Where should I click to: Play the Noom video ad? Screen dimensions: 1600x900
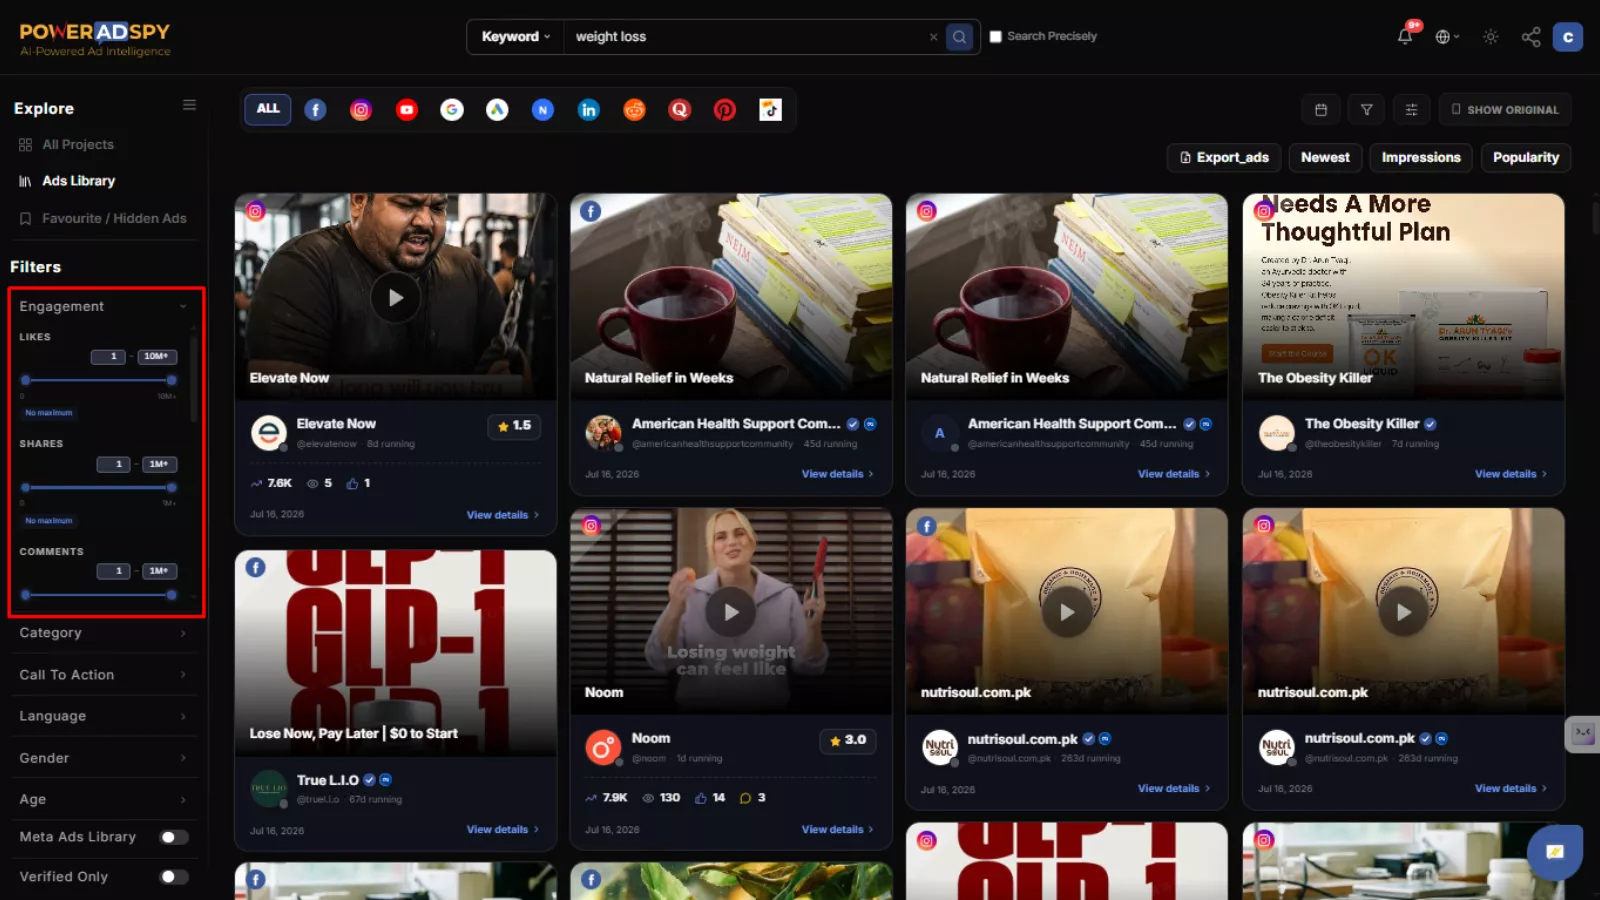point(731,612)
